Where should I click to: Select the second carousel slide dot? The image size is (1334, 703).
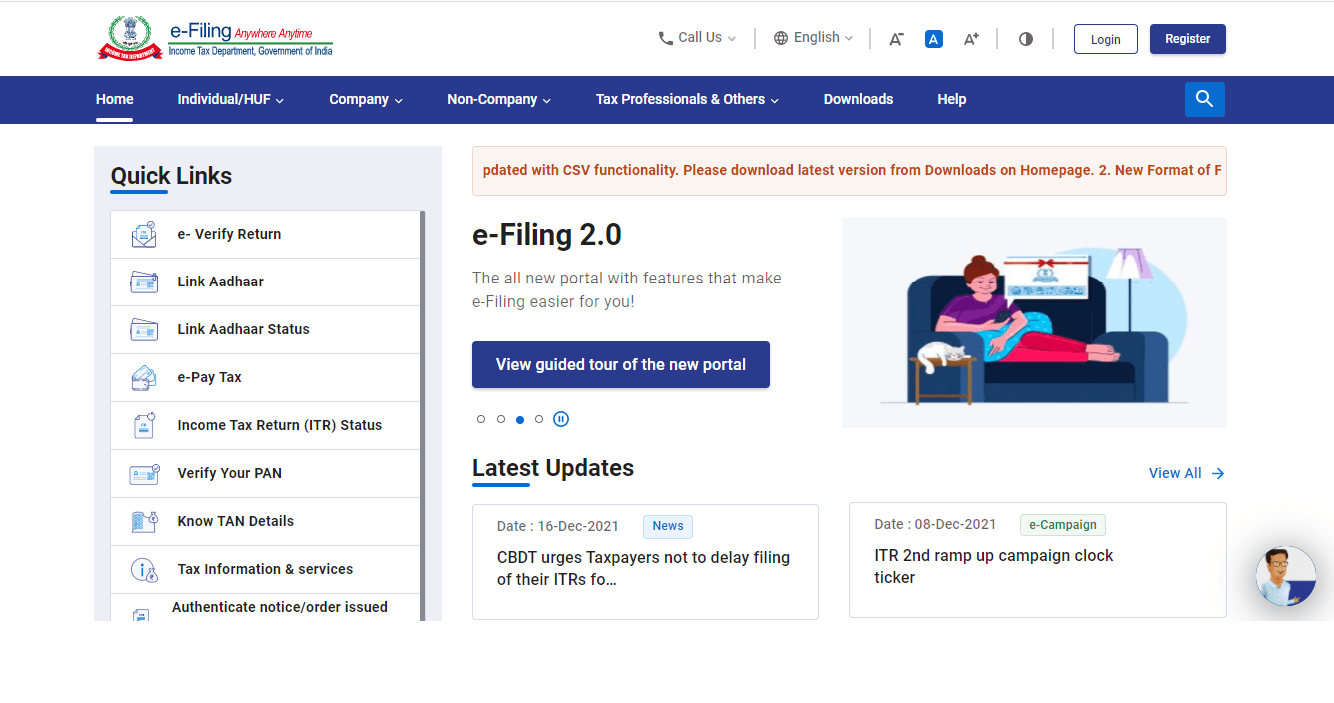pos(501,419)
